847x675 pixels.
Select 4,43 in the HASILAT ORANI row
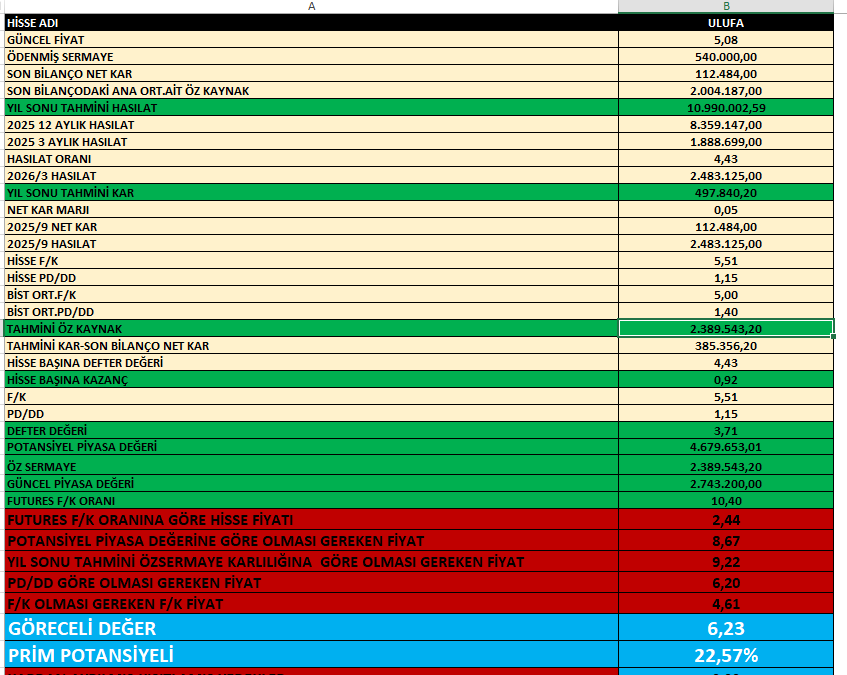click(726, 159)
